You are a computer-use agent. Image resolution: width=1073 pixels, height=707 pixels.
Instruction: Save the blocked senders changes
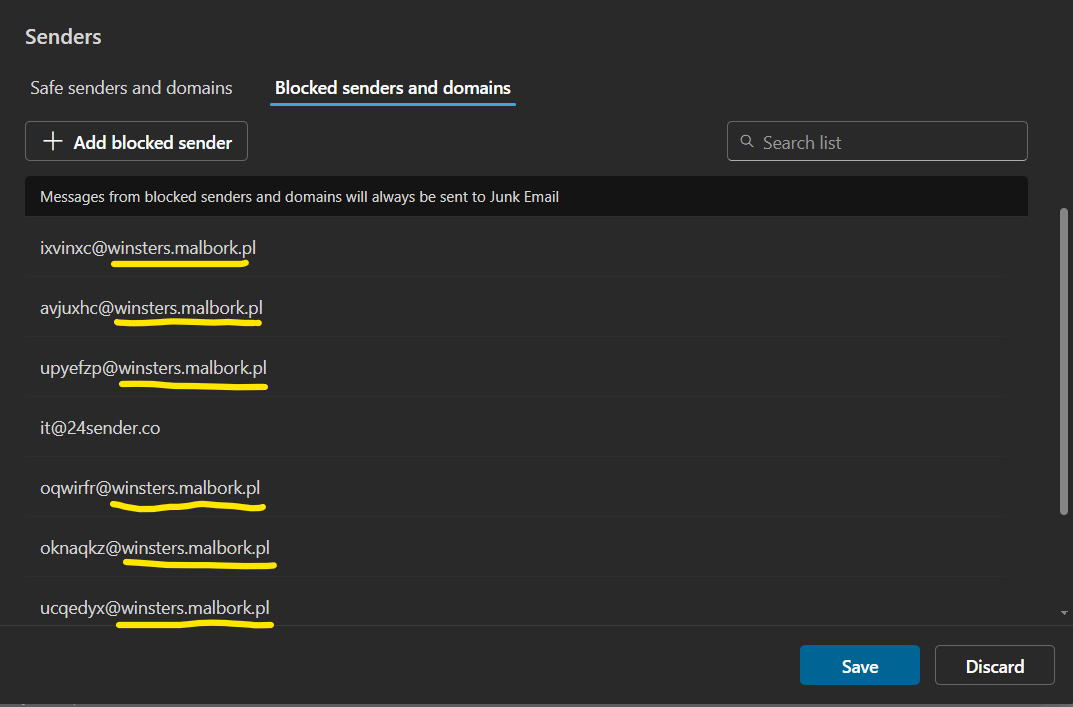[x=859, y=666]
